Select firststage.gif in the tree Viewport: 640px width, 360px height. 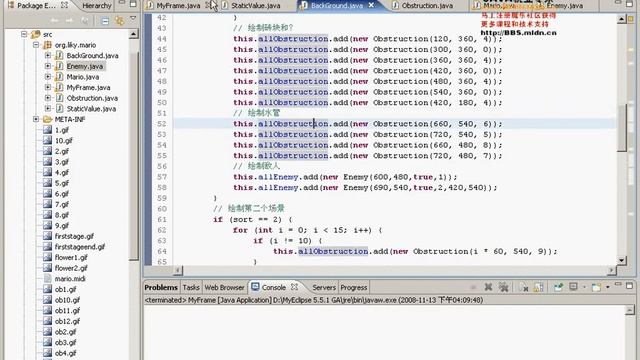click(74, 236)
